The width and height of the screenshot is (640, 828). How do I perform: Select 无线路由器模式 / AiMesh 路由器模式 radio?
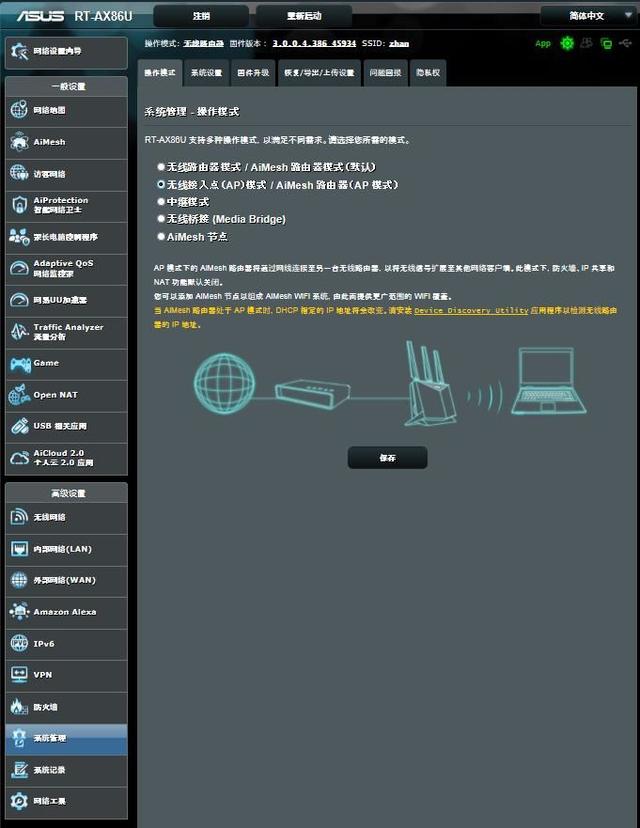[161, 166]
